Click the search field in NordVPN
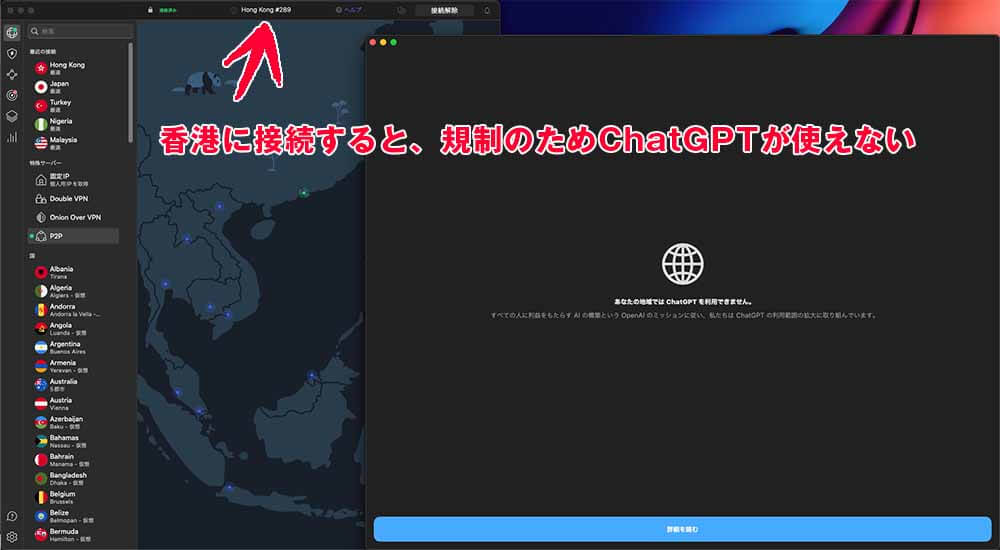 [x=81, y=31]
